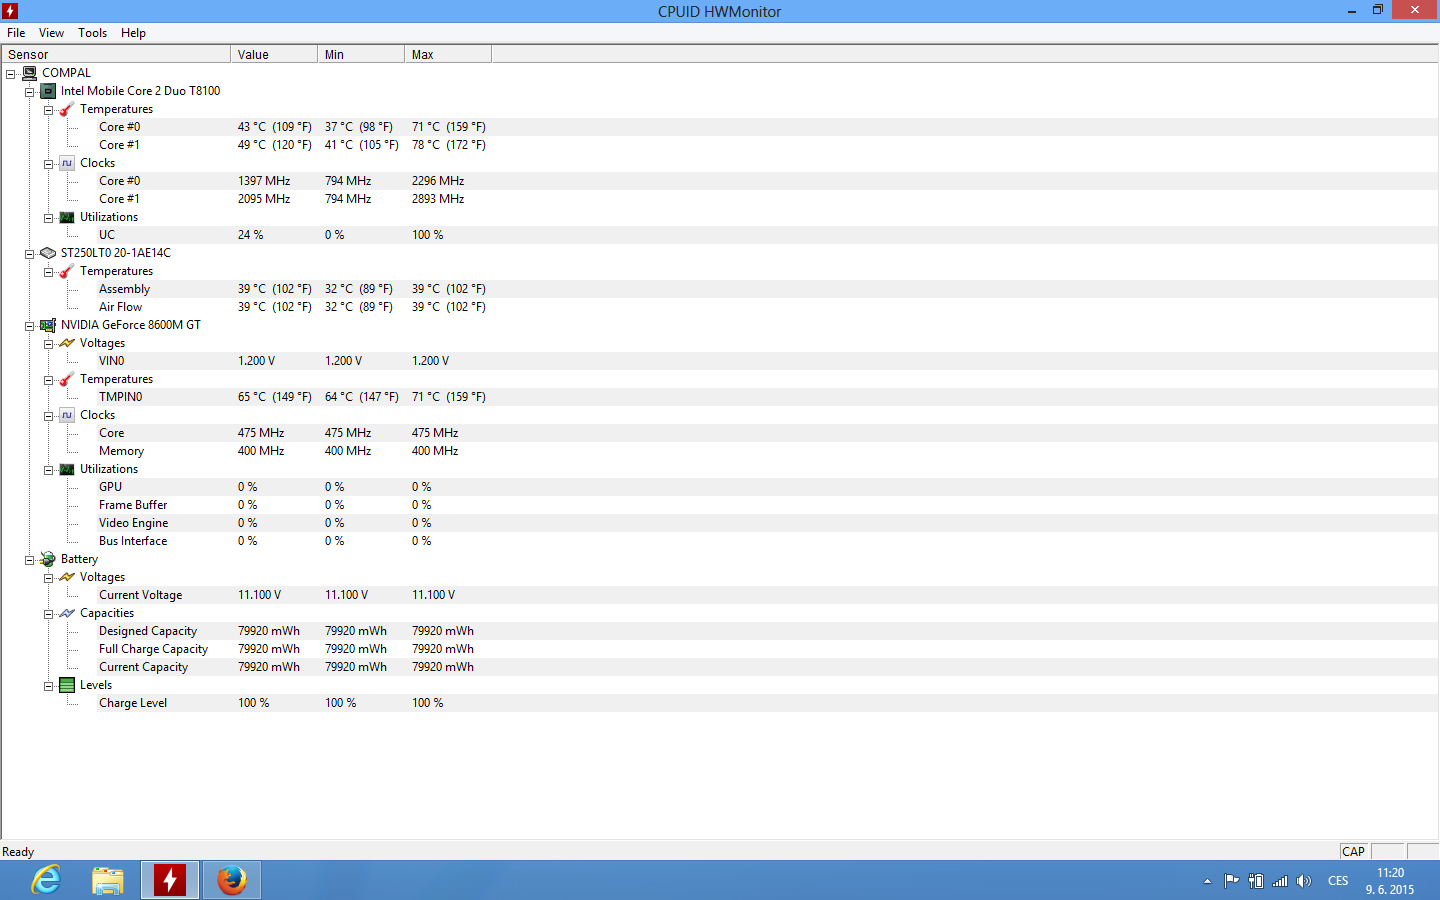Click the Clocks icon under NVIDIA GeForce
Viewport: 1440px width, 900px height.
pyautogui.click(x=67, y=415)
